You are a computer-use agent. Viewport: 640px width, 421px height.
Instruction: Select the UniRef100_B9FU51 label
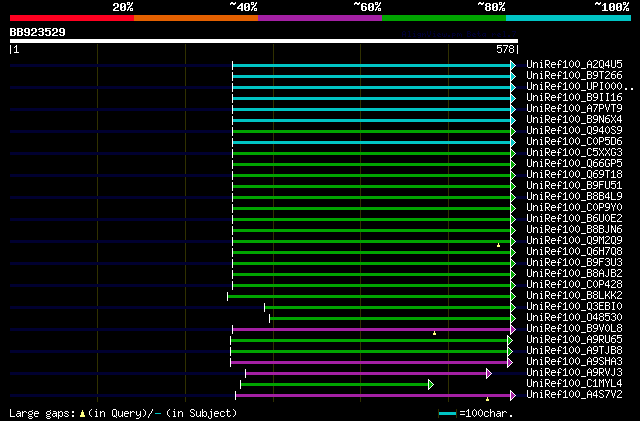pos(574,185)
